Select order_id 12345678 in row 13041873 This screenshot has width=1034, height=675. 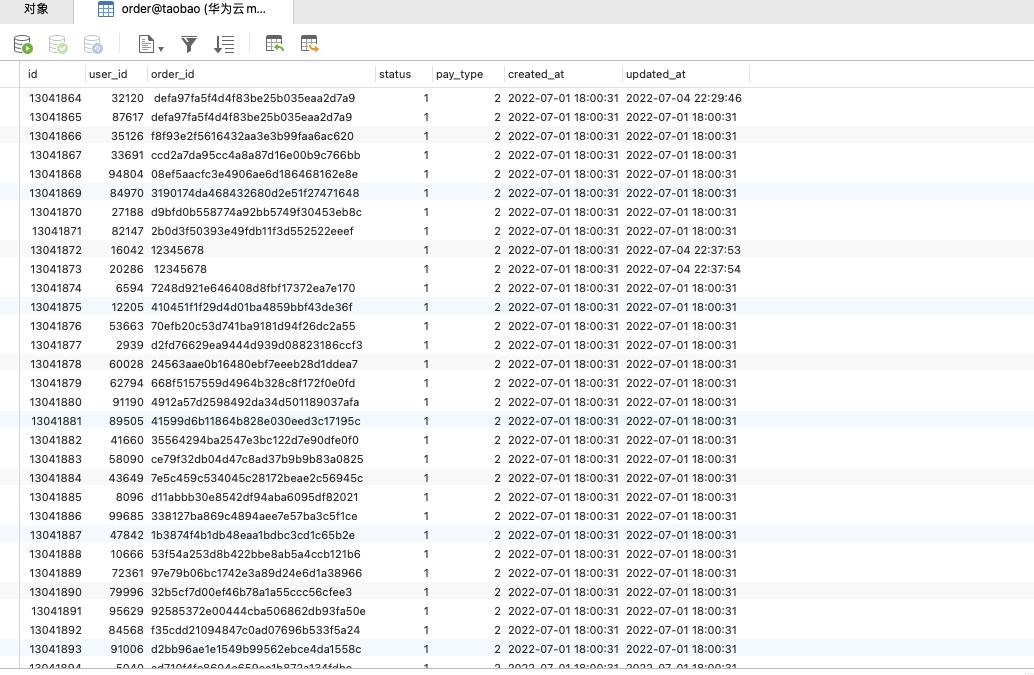[x=181, y=270]
